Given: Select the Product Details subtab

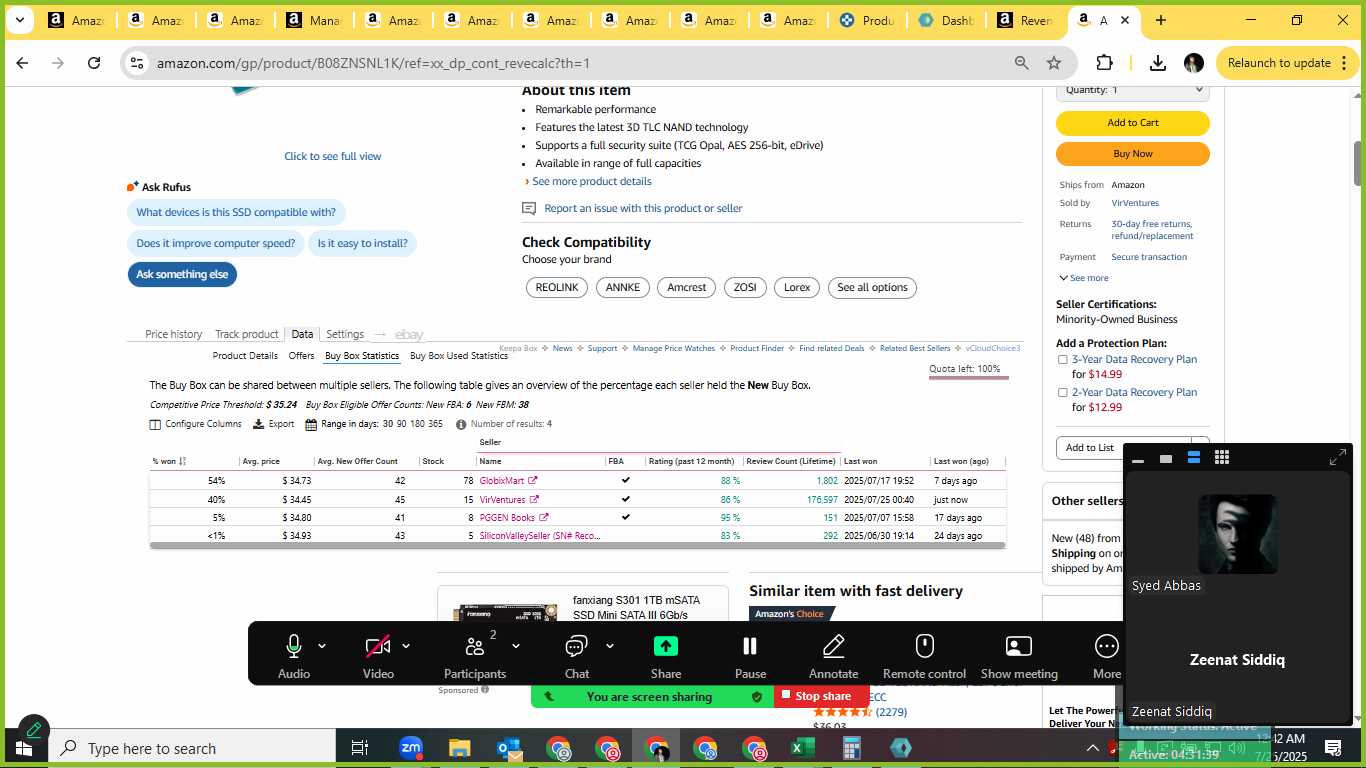Looking at the screenshot, I should coord(245,356).
